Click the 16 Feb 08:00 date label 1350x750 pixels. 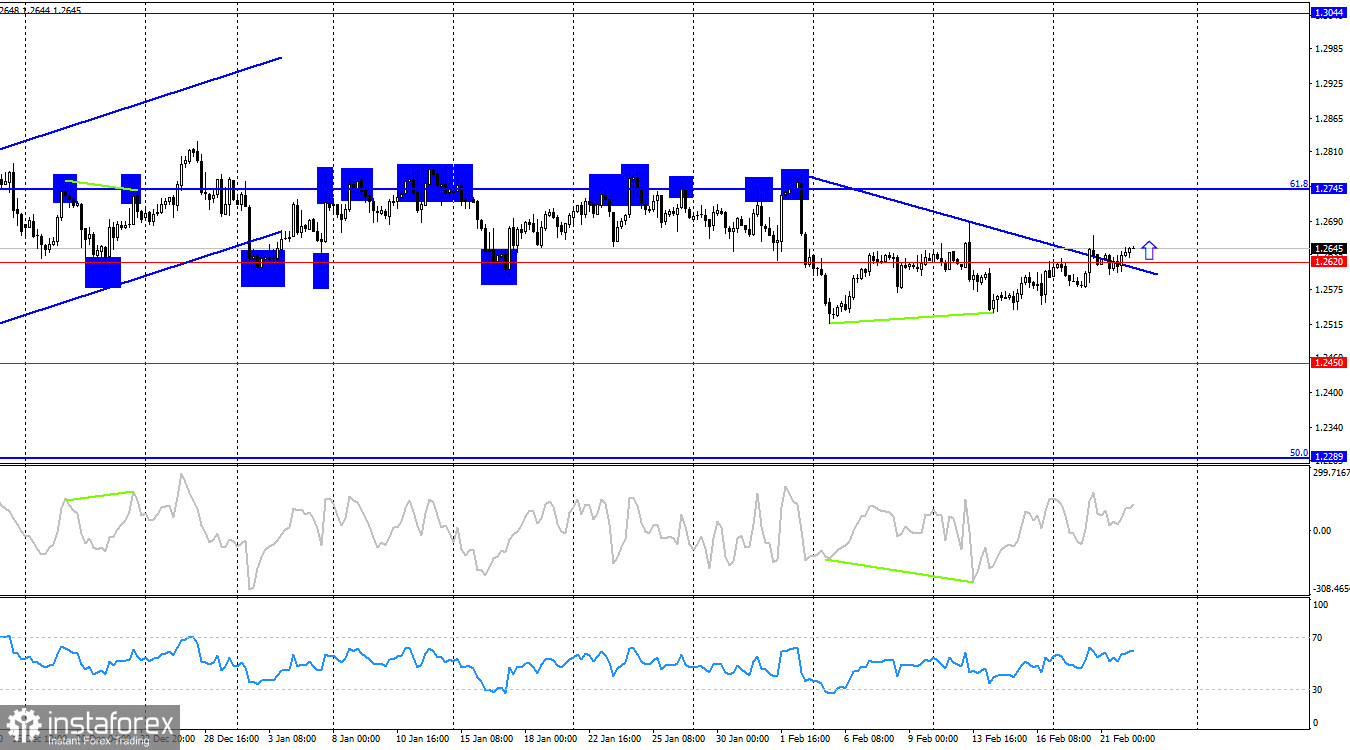click(1061, 739)
